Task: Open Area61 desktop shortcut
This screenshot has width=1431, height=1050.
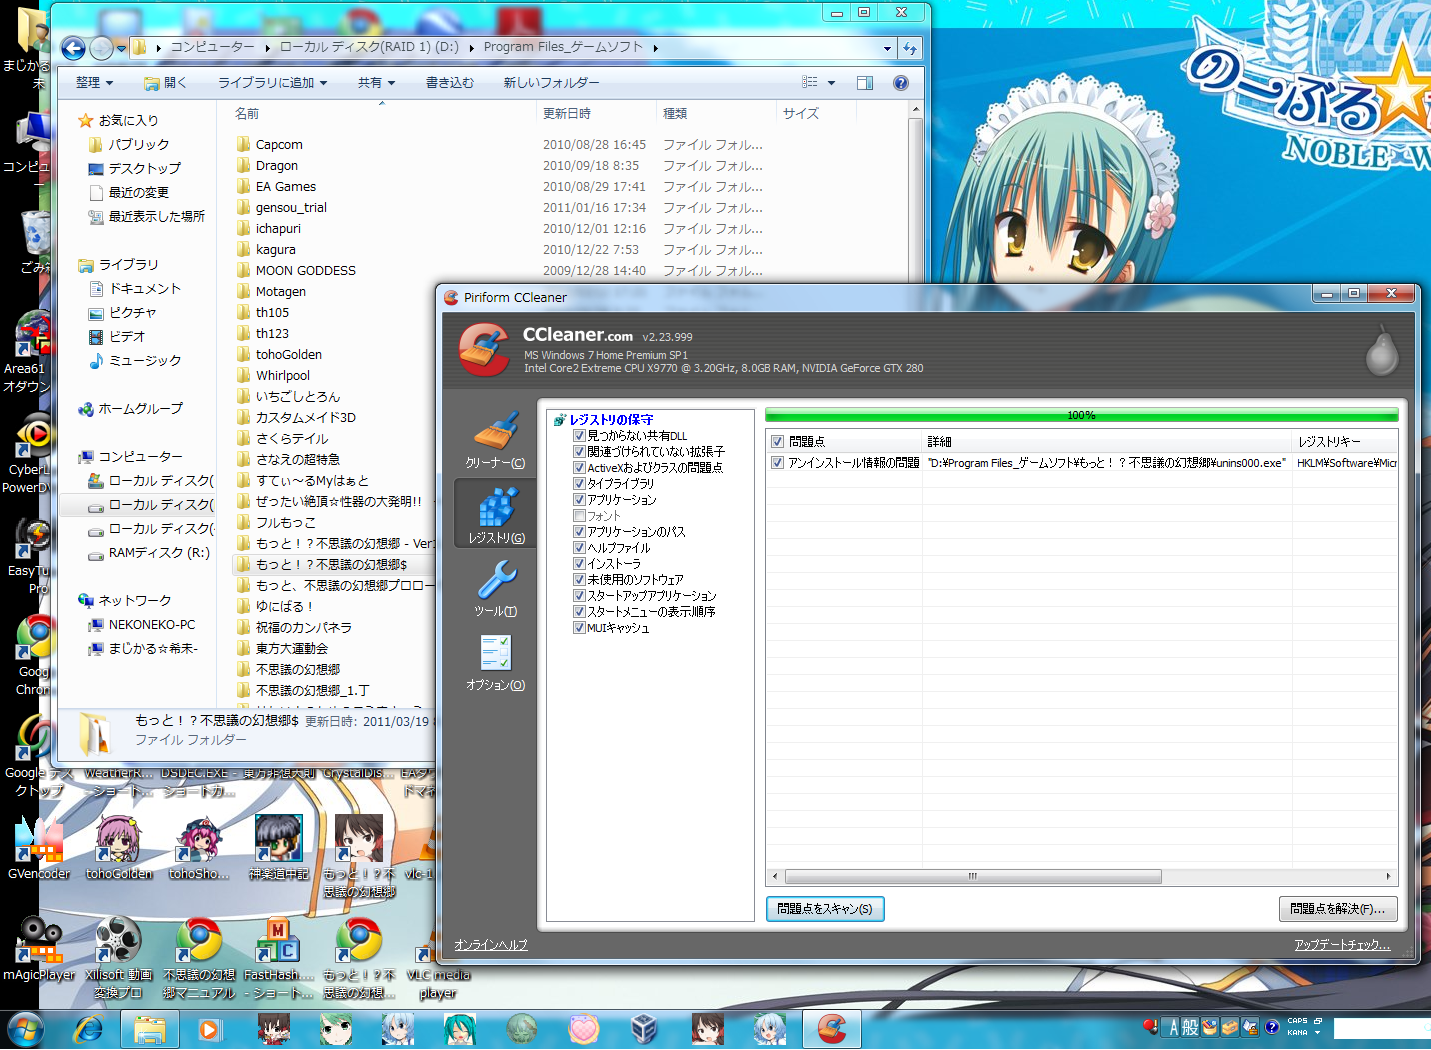Action: click(28, 352)
